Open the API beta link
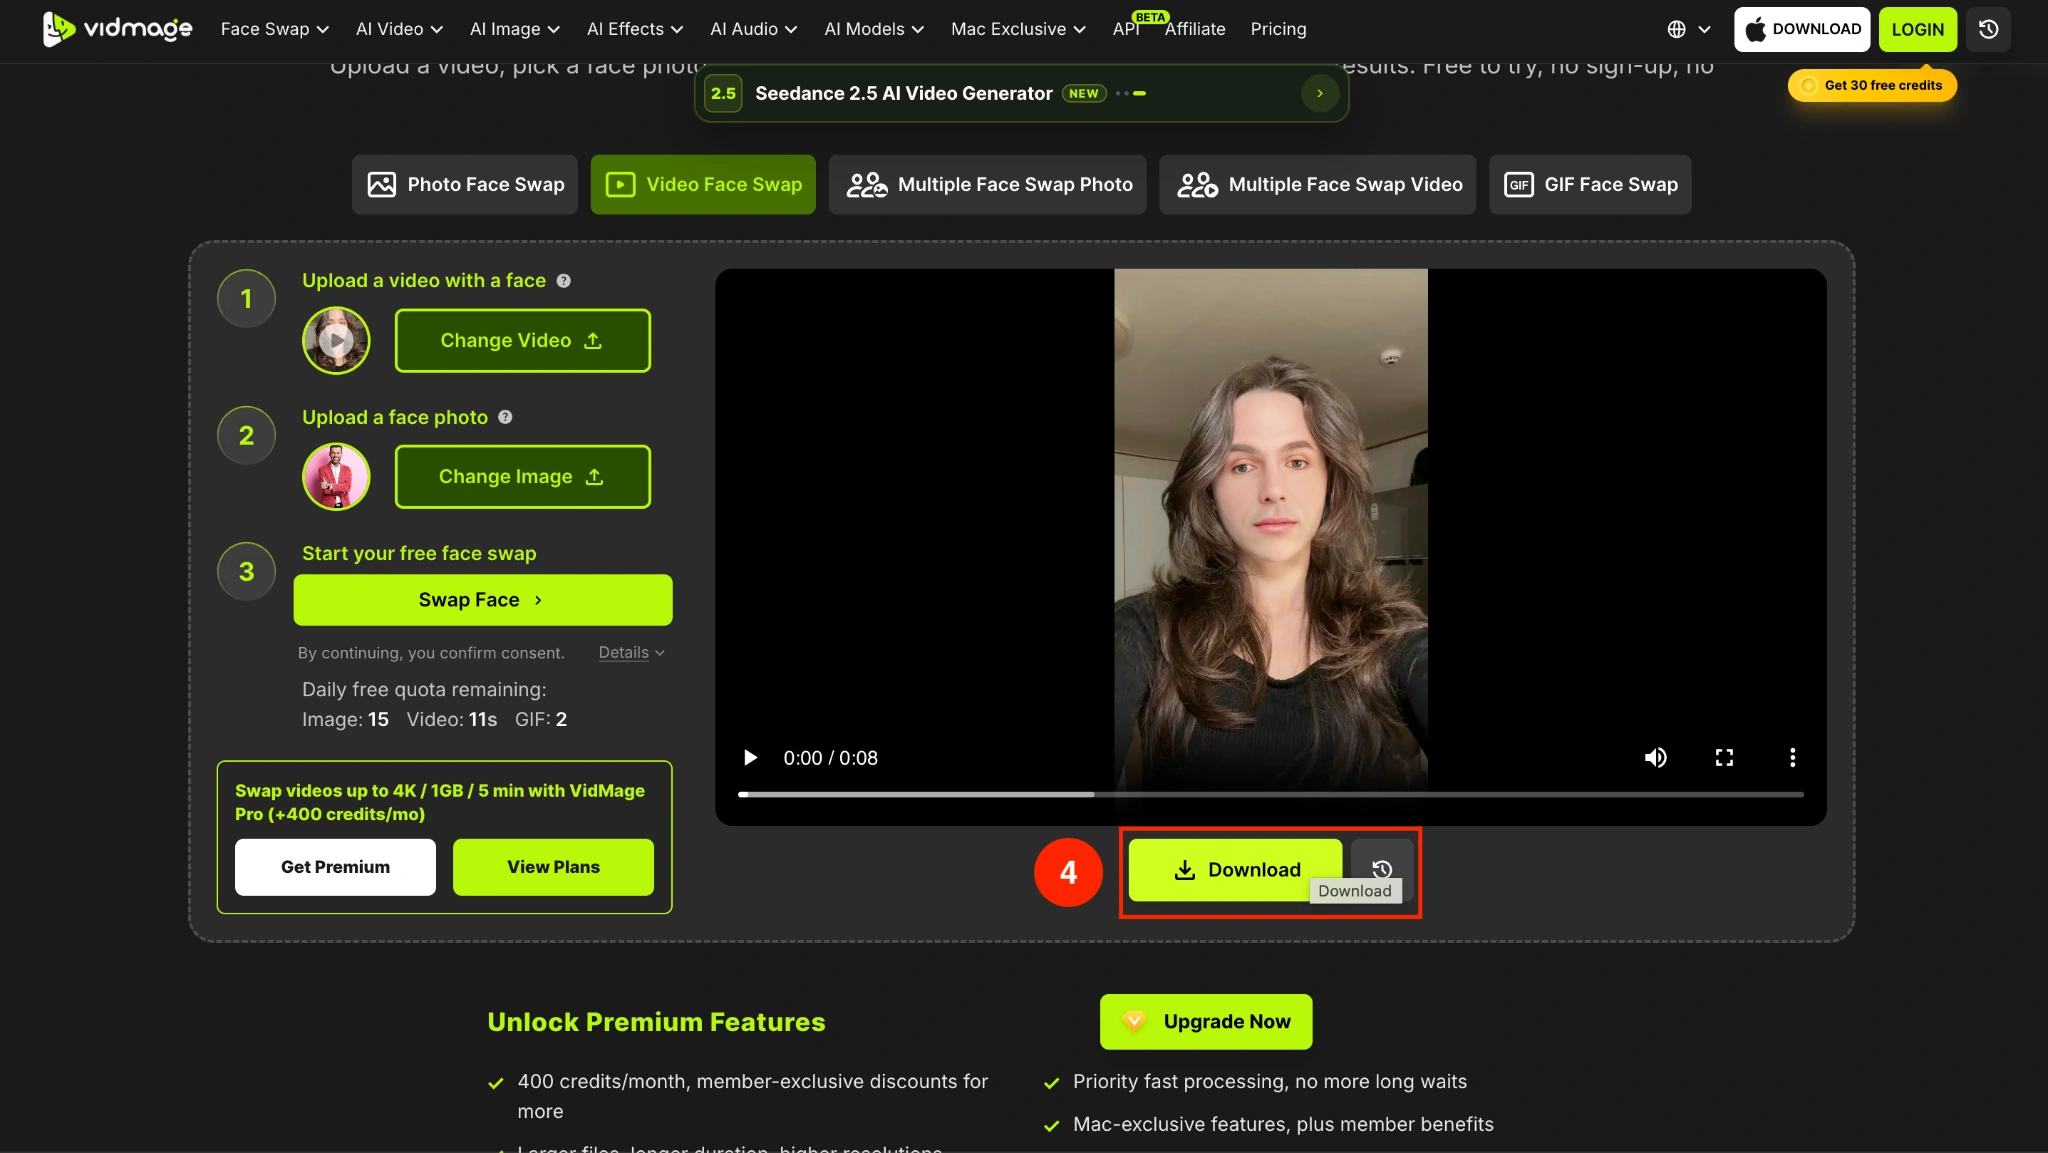2048x1153 pixels. pyautogui.click(x=1127, y=29)
